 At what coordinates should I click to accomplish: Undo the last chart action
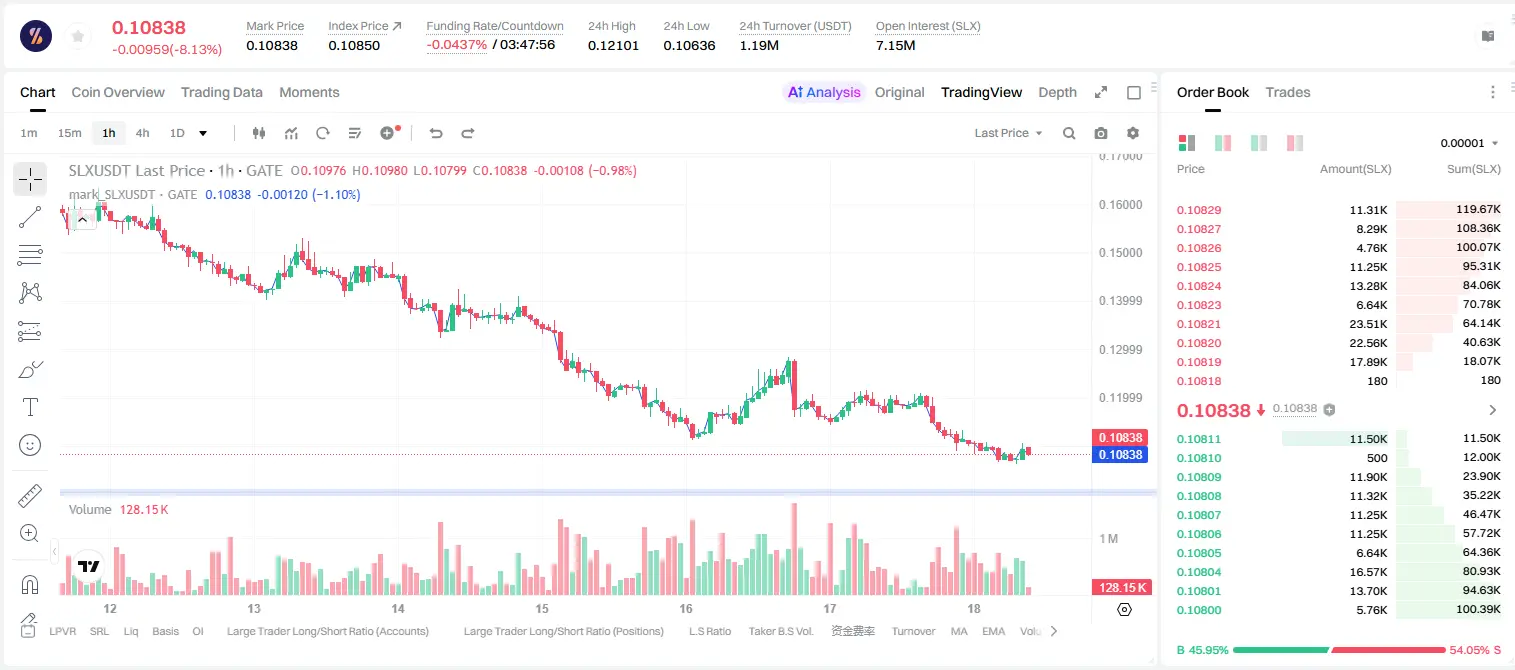click(436, 133)
